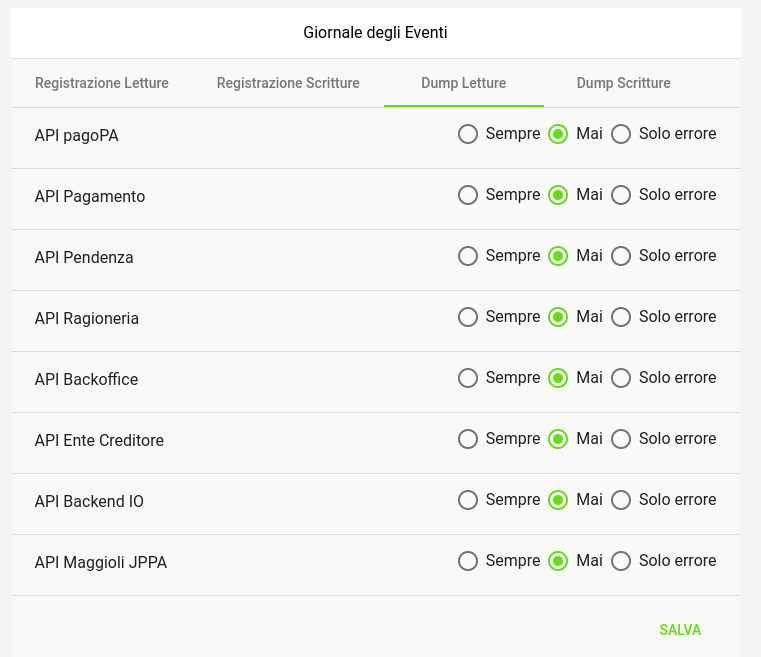
Task: Choose Solo errore for API pagoPA
Action: click(621, 134)
